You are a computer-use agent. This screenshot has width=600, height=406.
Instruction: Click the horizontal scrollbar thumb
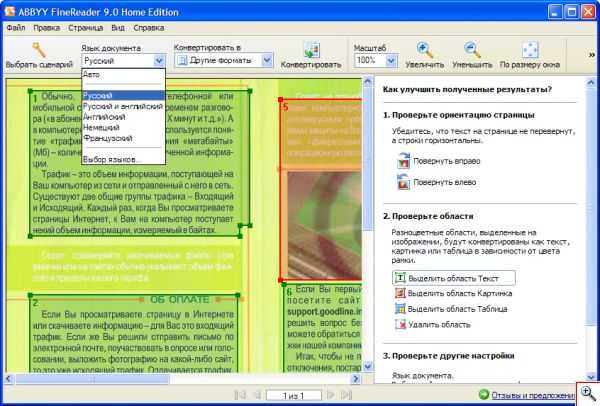point(92,379)
